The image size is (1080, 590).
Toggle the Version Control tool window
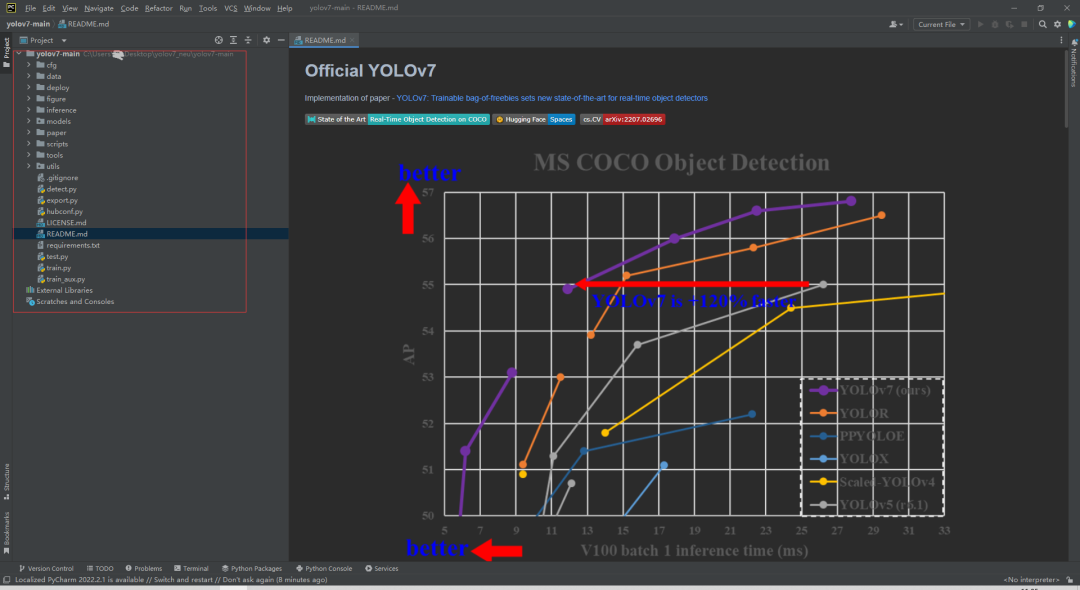(46, 569)
